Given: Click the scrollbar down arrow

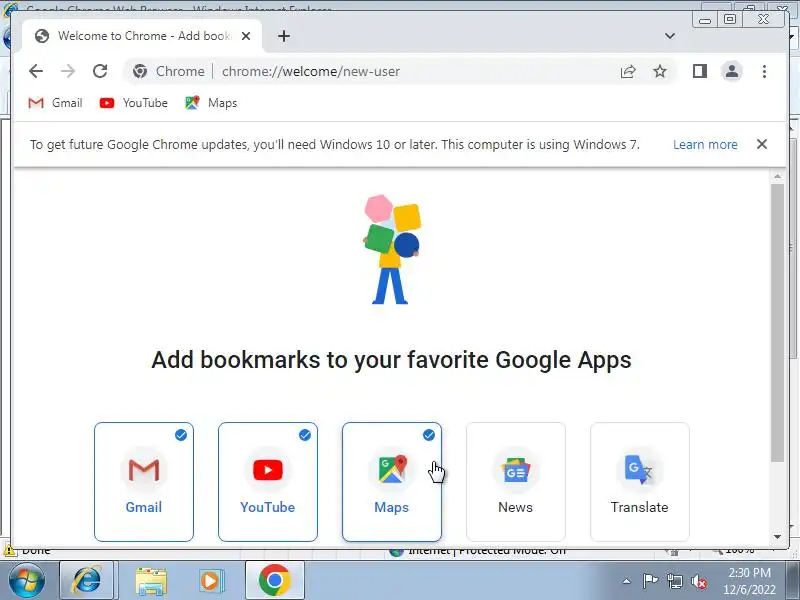Looking at the screenshot, I should [777, 536].
